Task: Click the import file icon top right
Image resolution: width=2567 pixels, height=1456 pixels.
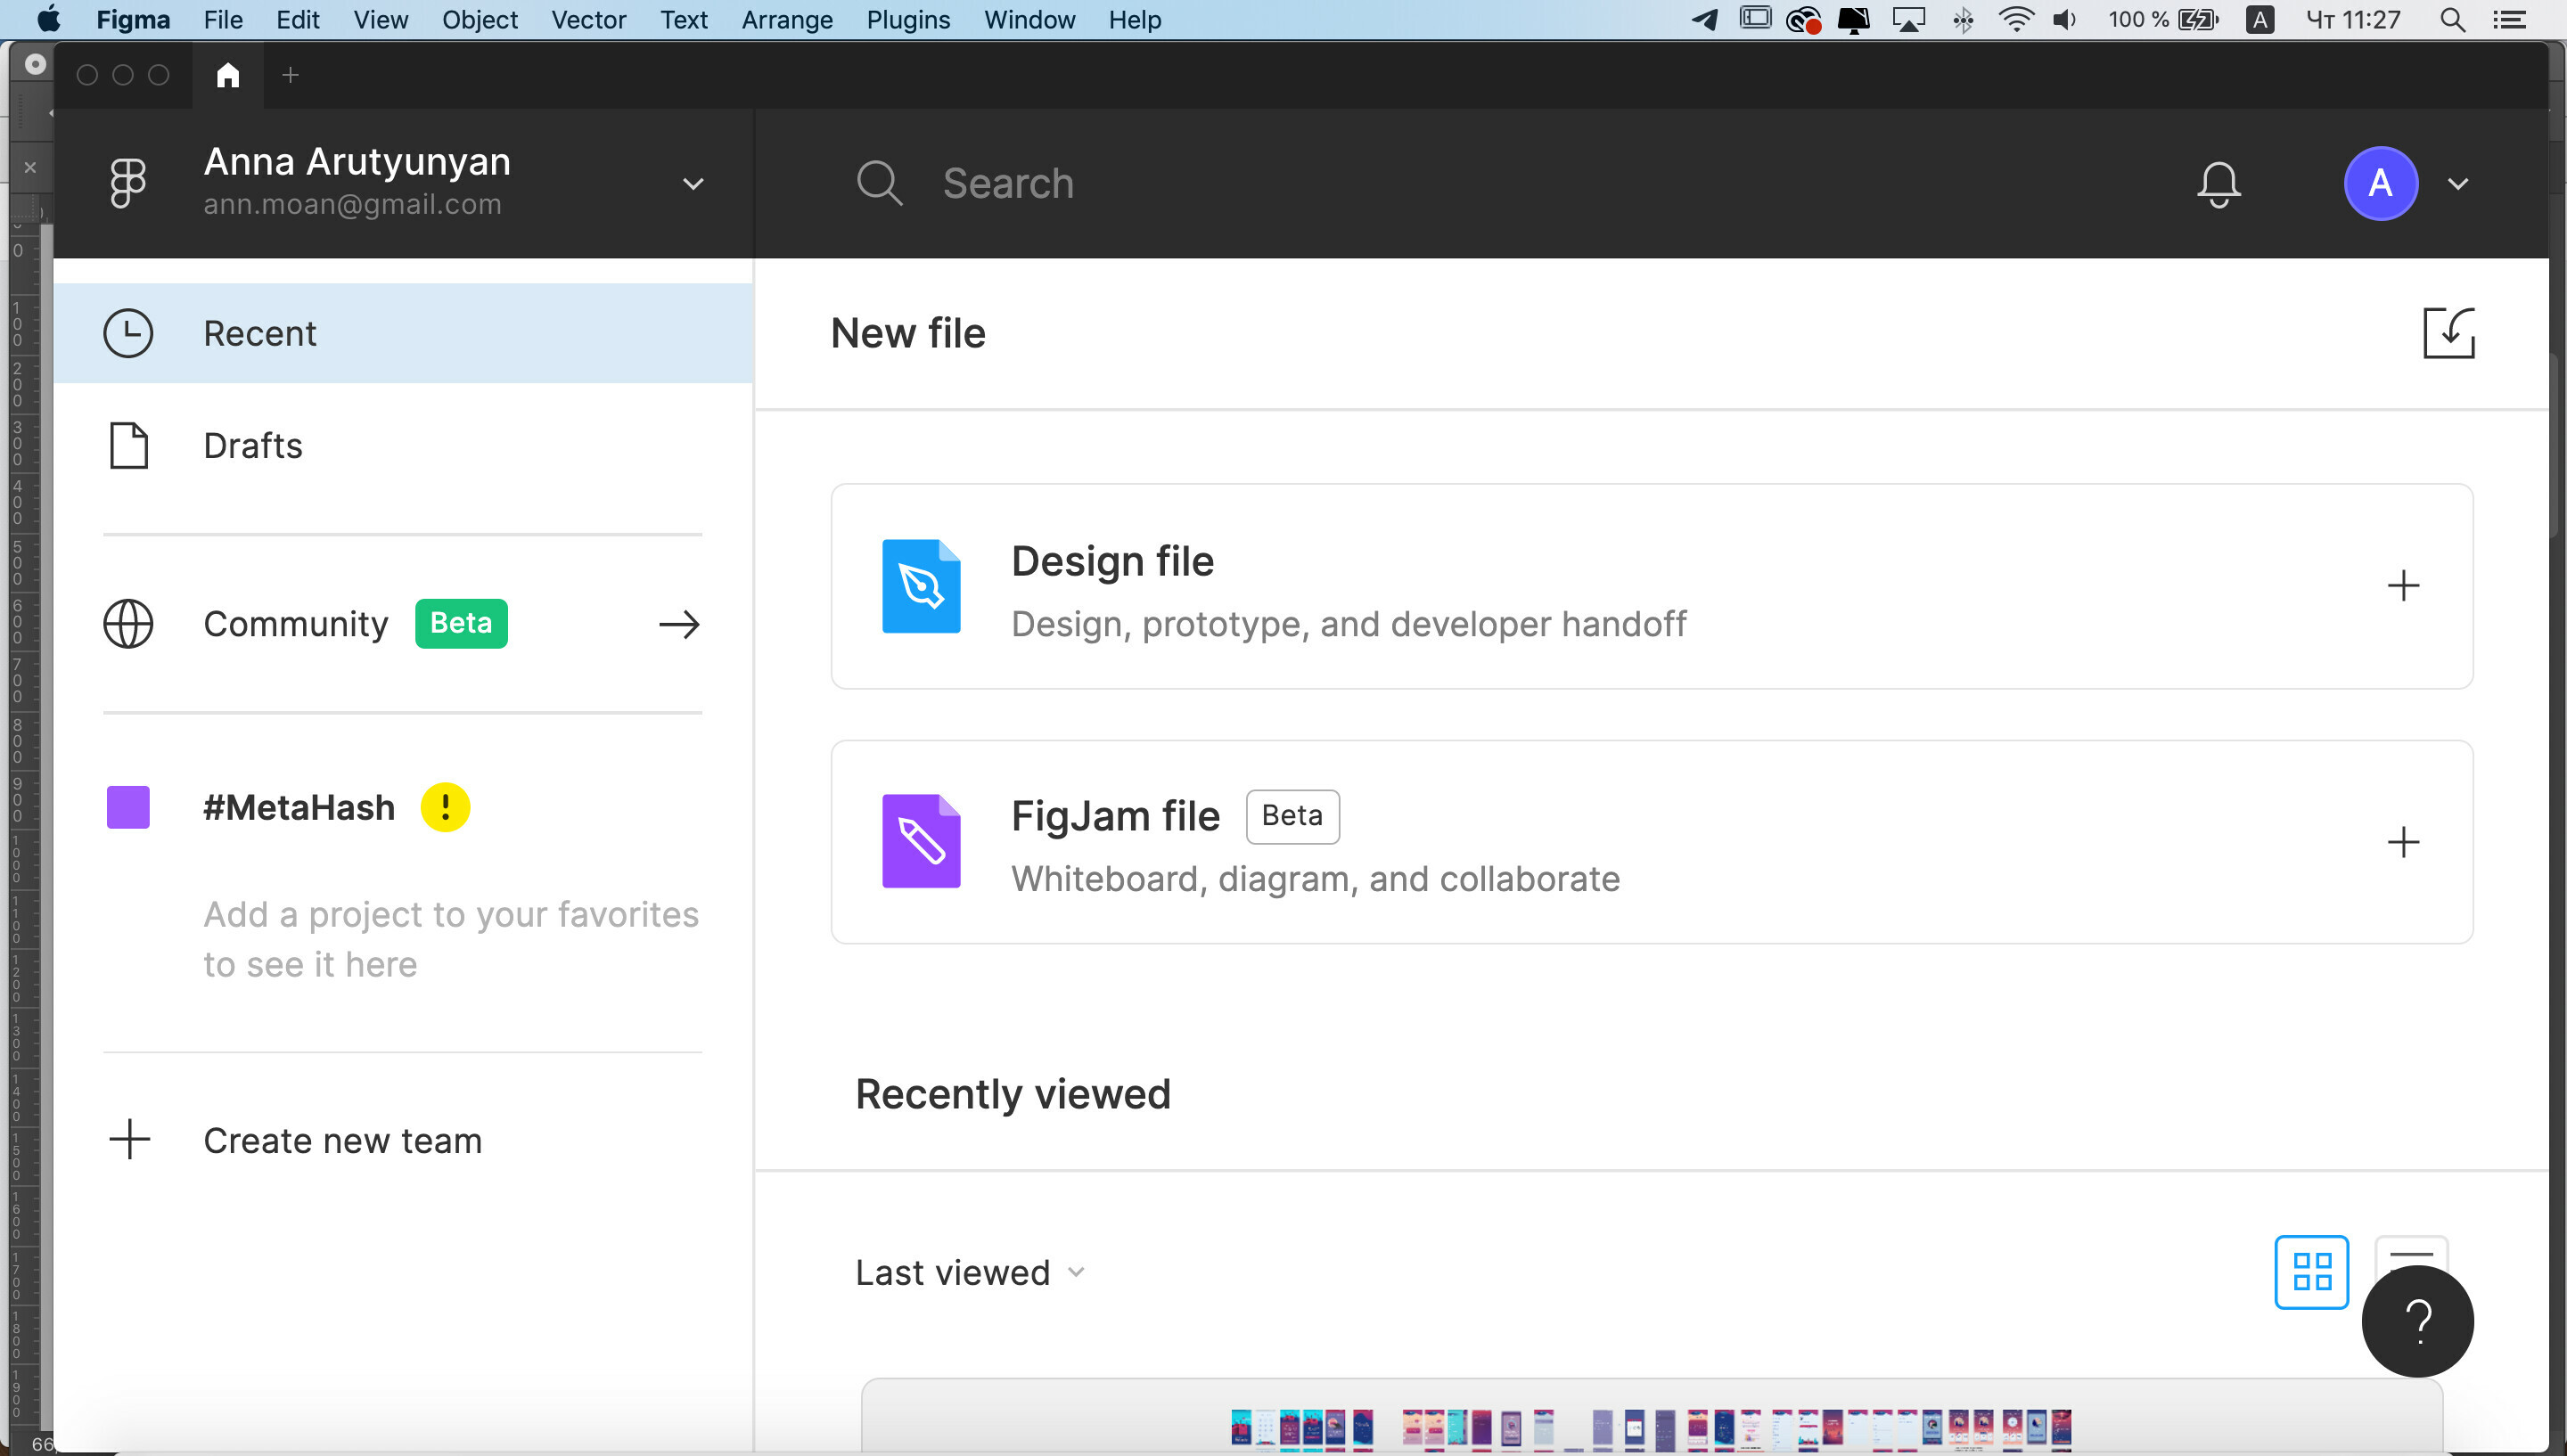Action: pyautogui.click(x=2448, y=331)
